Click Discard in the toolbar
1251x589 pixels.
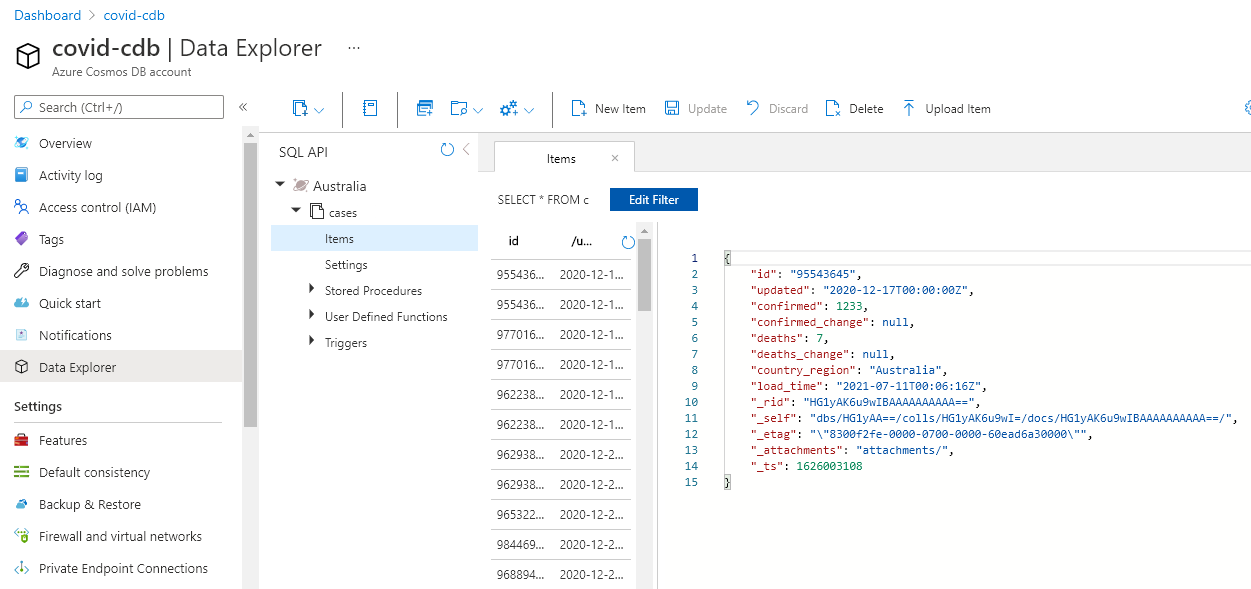click(777, 108)
